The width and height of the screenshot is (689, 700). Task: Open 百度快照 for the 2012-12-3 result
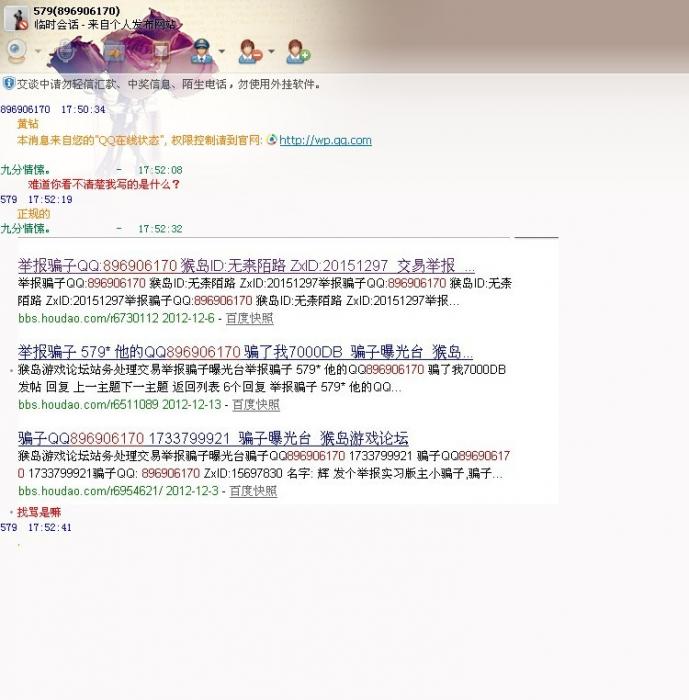pyautogui.click(x=253, y=491)
